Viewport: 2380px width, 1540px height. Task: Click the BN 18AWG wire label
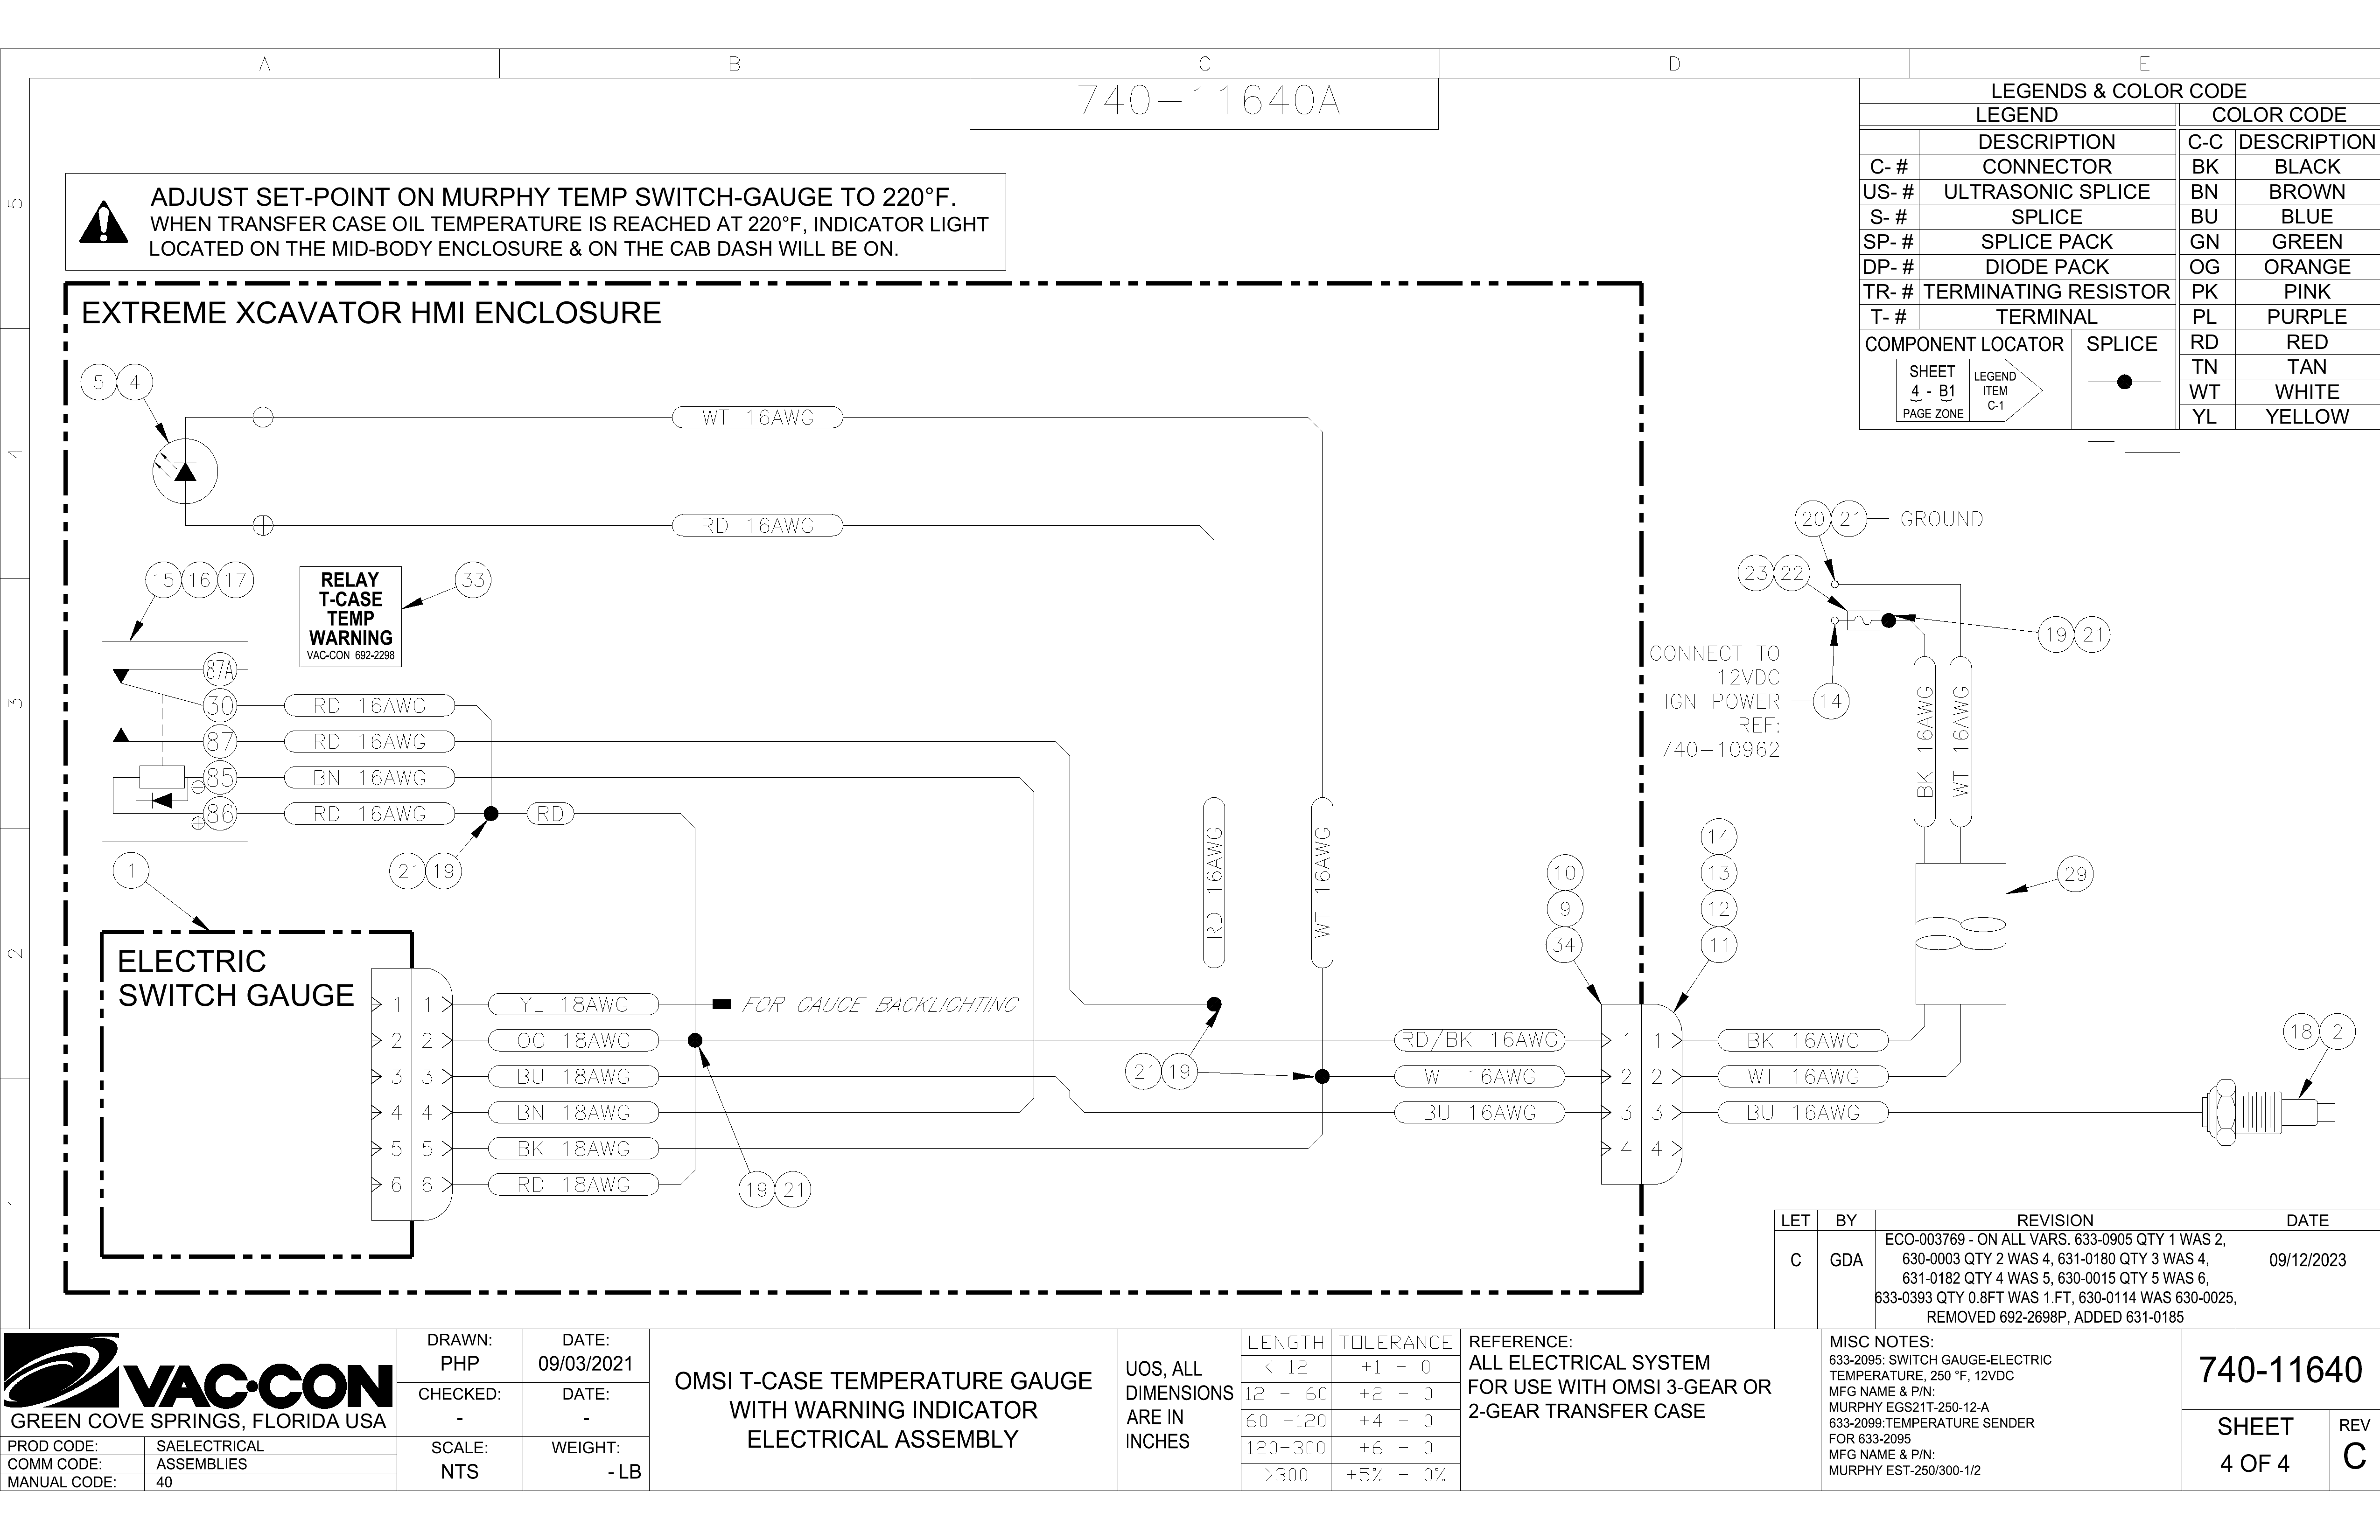pos(574,1112)
